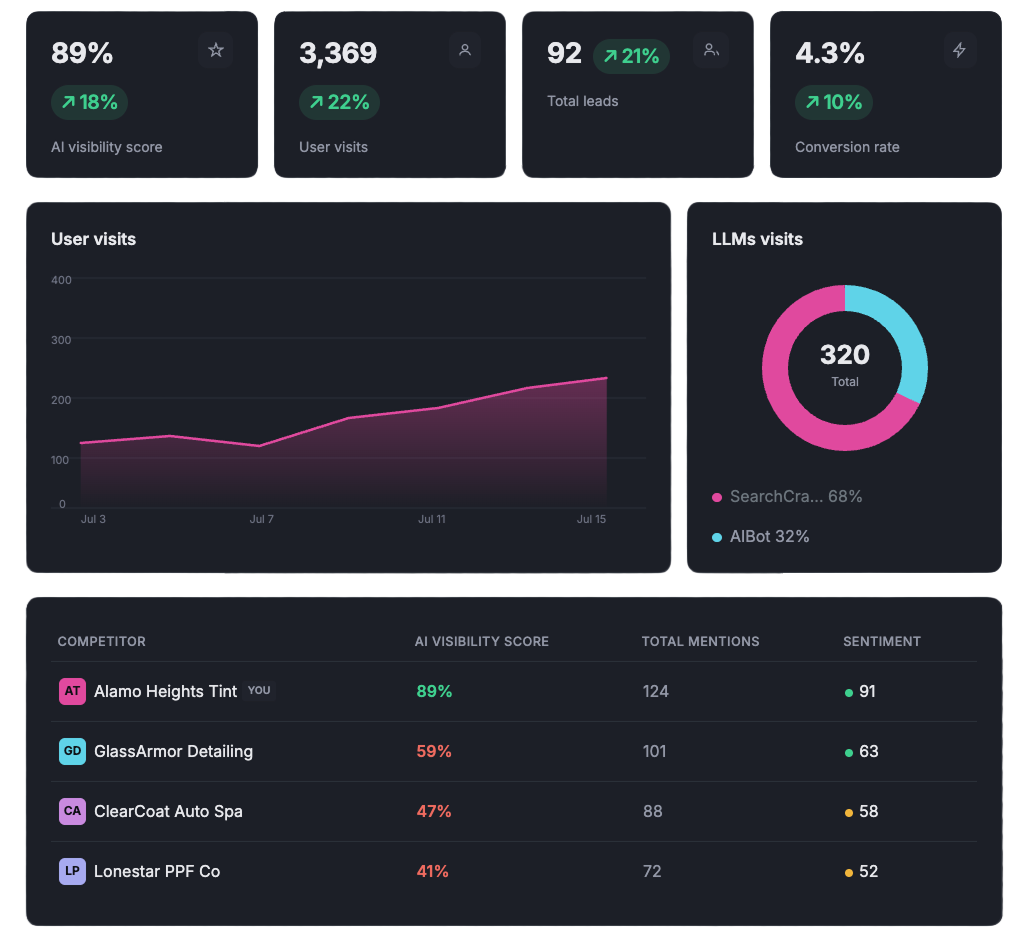Click the 72 total mentions value

click(652, 871)
